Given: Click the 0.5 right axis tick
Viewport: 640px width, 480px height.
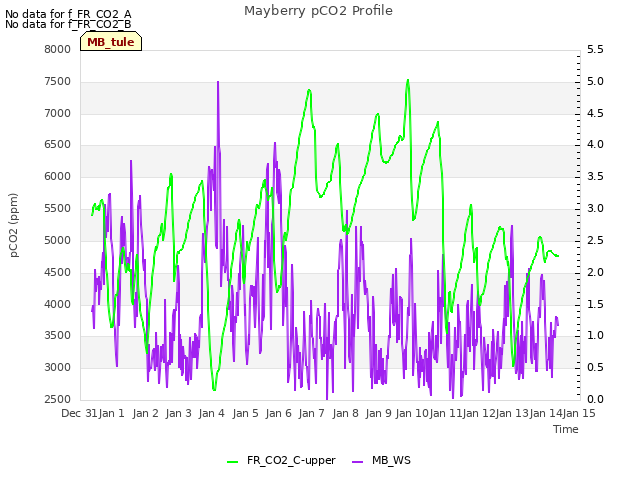Looking at the screenshot, I should coord(595,367).
